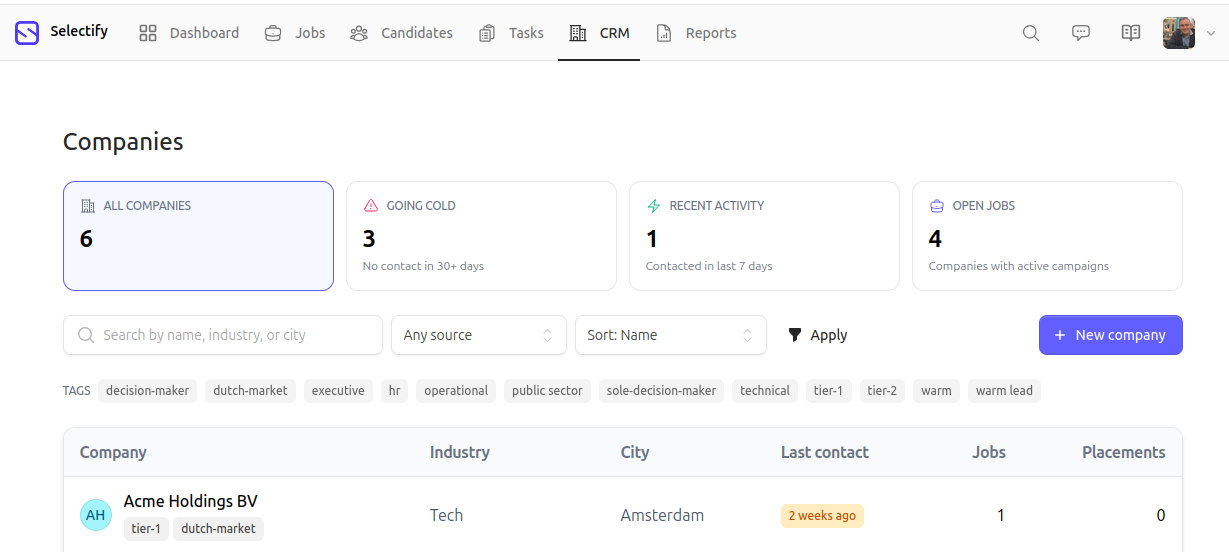This screenshot has width=1229, height=552.
Task: Toggle the public sector tag filter
Action: tap(547, 391)
